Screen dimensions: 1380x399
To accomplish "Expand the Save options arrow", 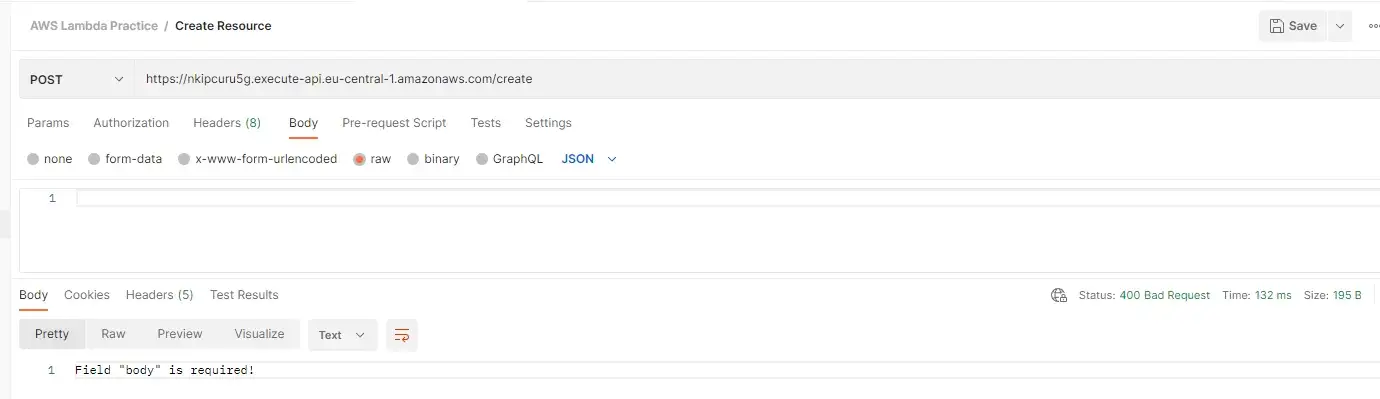I will [x=1340, y=26].
